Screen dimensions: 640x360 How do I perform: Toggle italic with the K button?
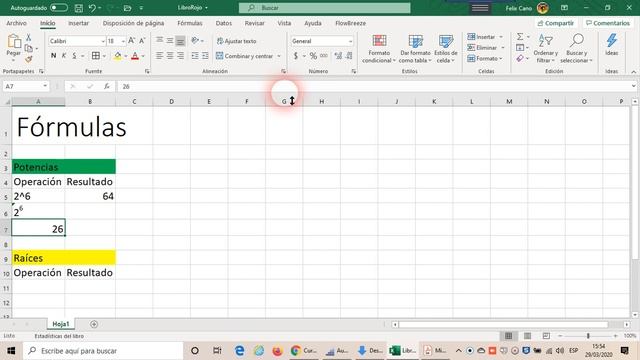point(64,56)
